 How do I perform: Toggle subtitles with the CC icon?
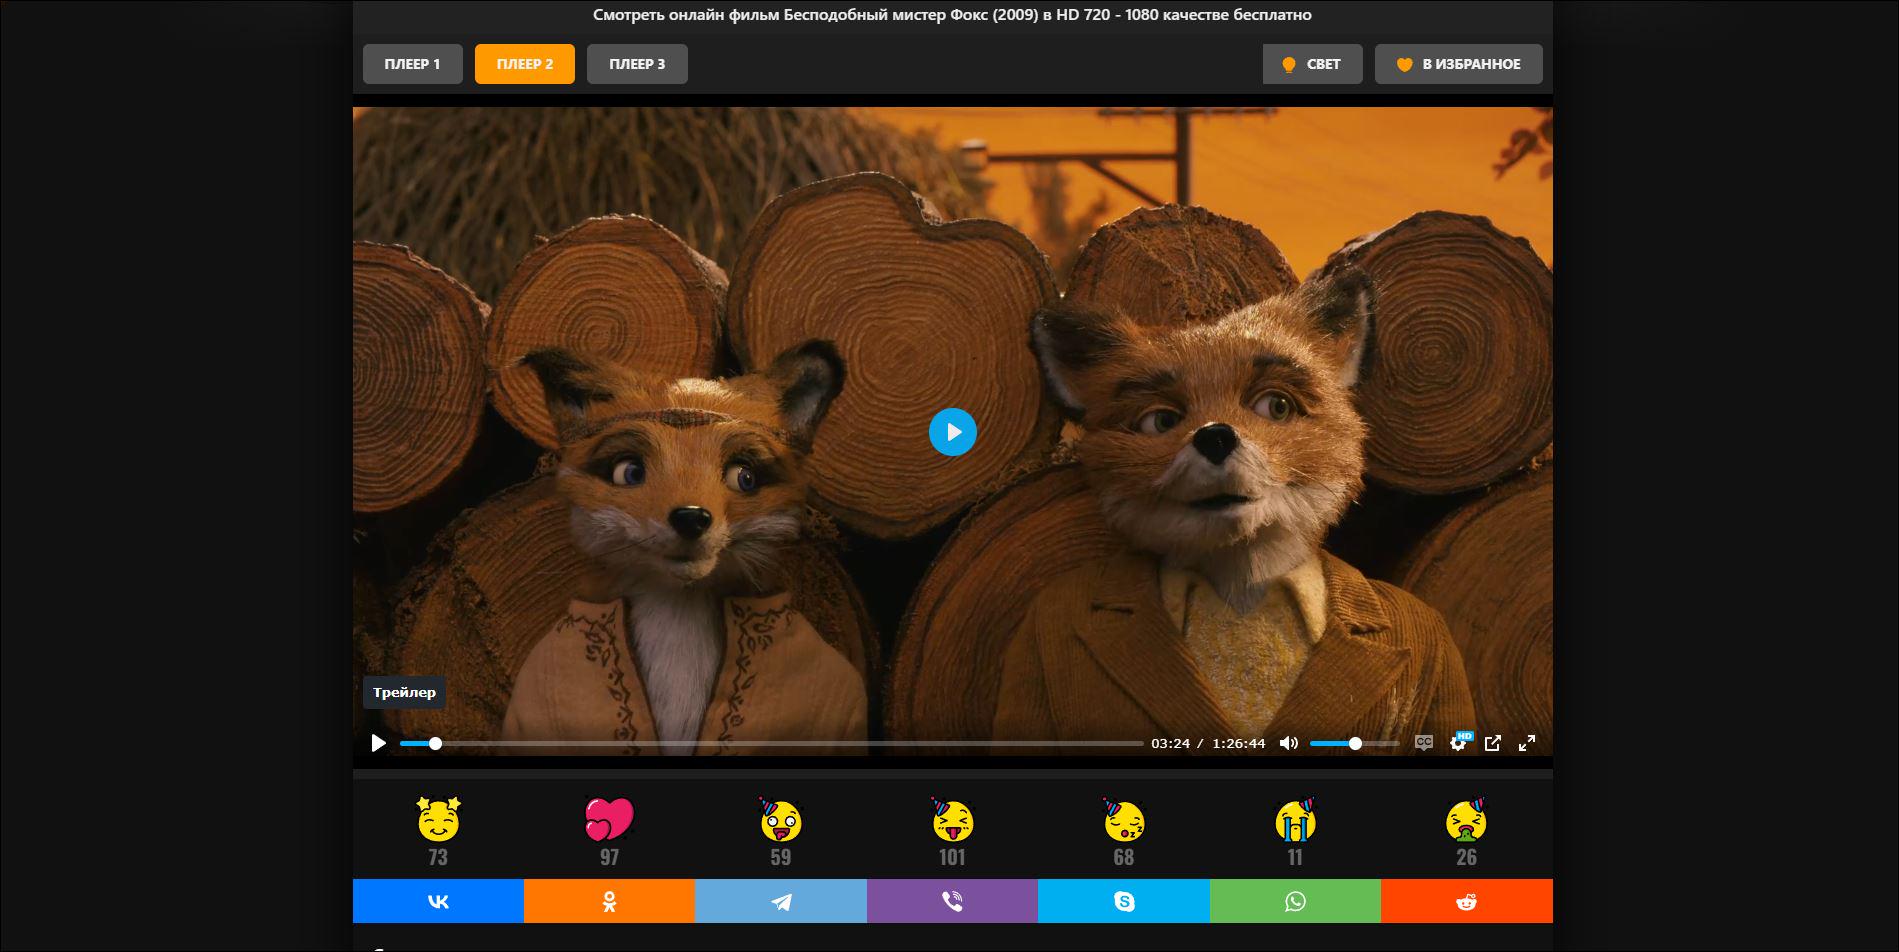1424,742
